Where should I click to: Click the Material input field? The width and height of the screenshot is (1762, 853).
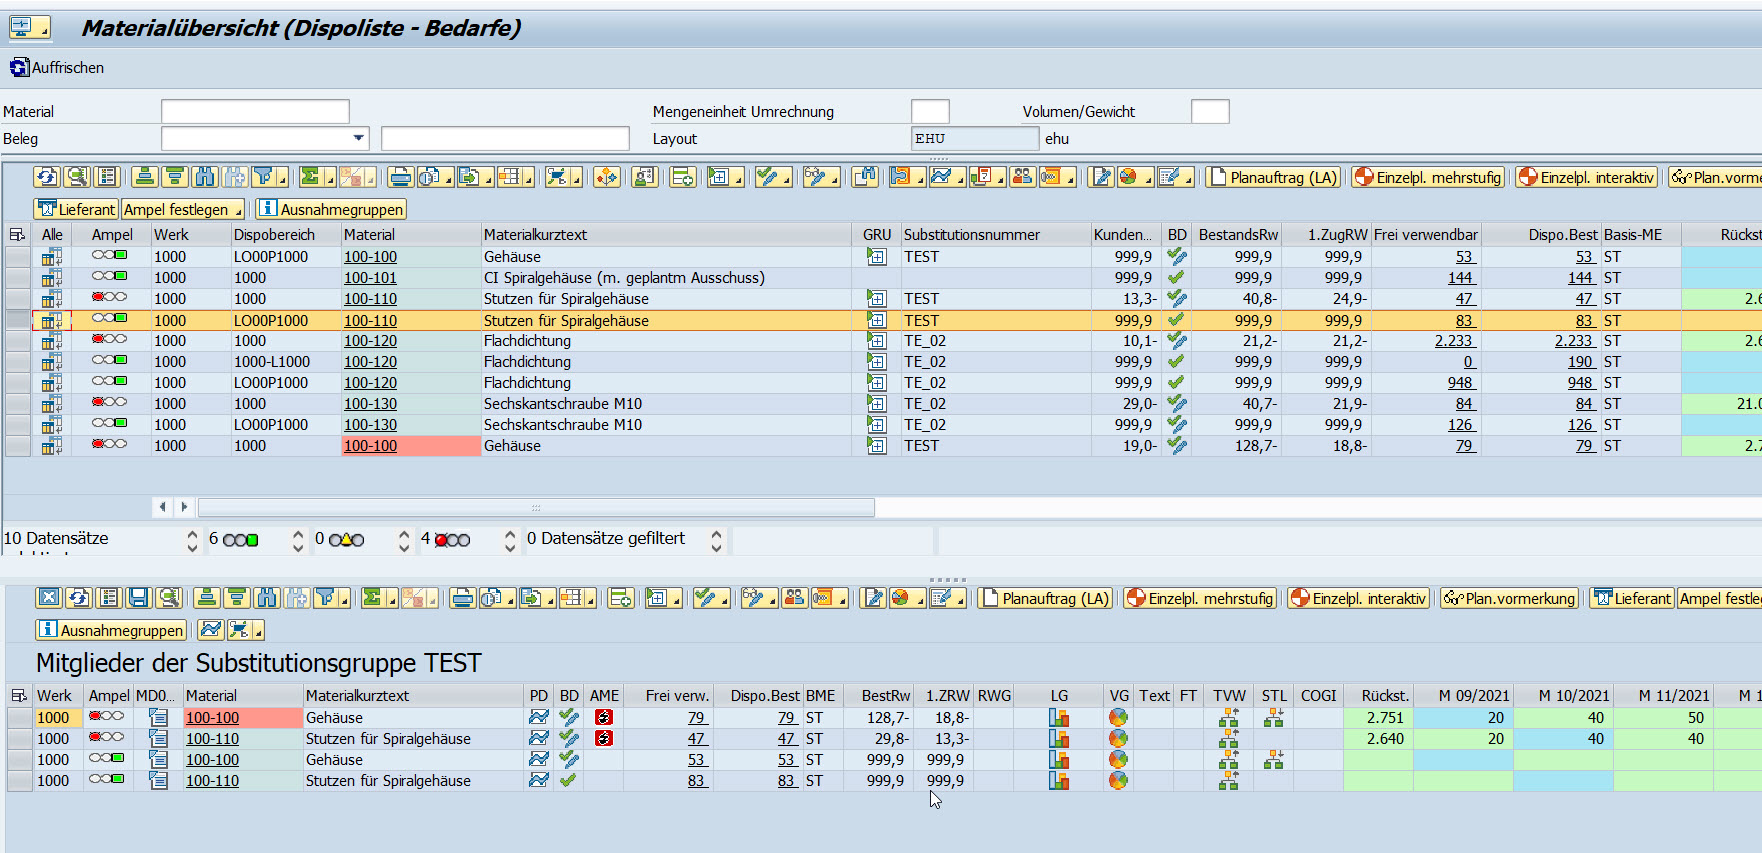click(255, 111)
